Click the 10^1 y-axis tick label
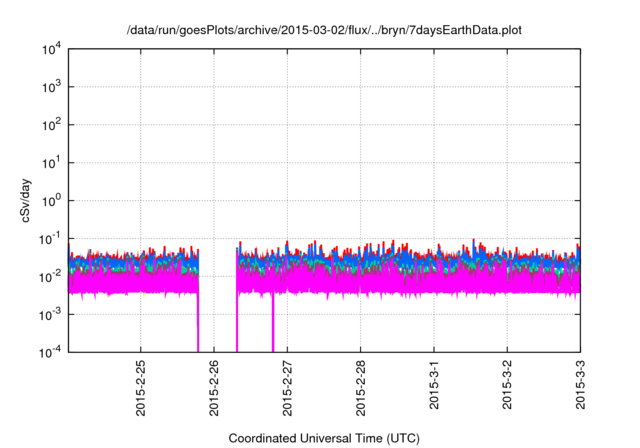 coord(52,163)
